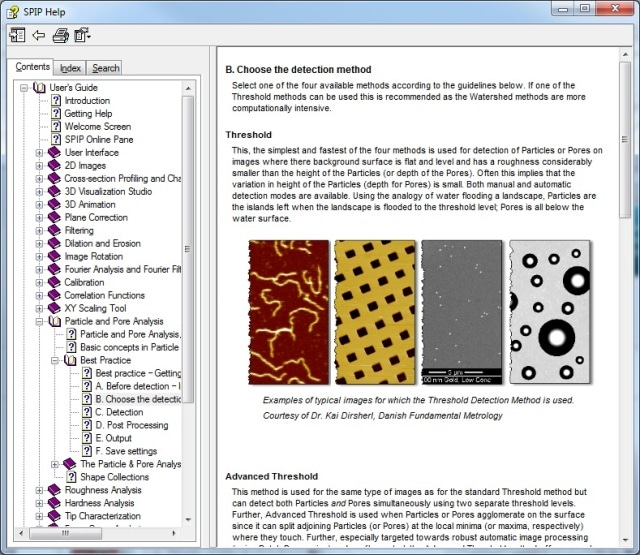The height and width of the screenshot is (555, 640).
Task: Click the content pane scroll down arrow
Action: [625, 540]
